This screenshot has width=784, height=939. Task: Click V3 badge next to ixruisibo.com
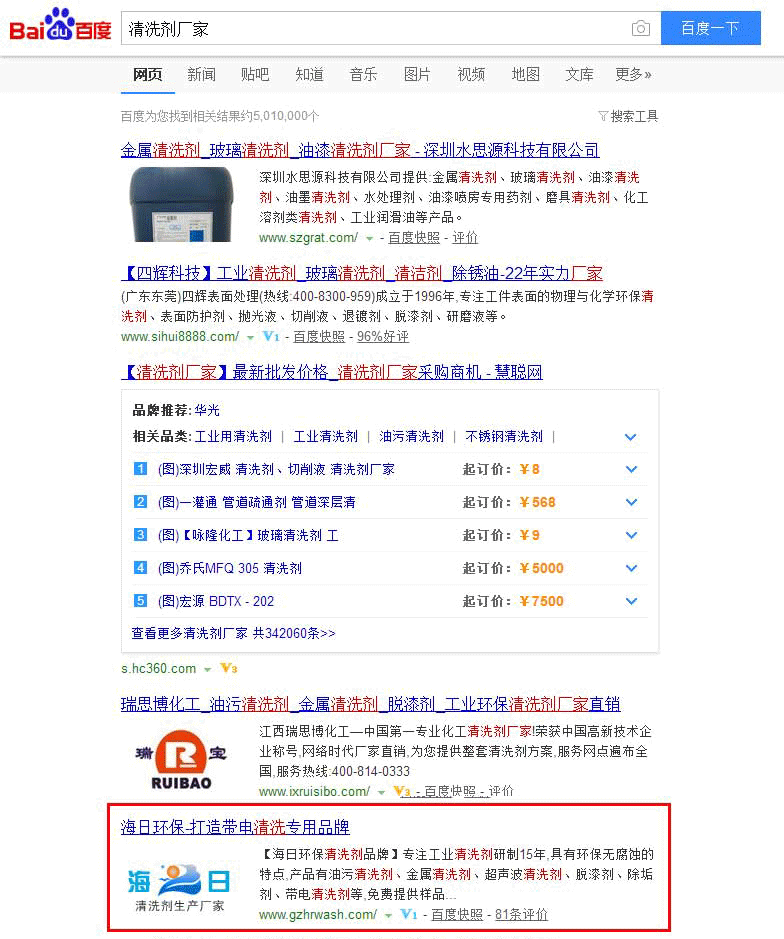click(x=402, y=791)
